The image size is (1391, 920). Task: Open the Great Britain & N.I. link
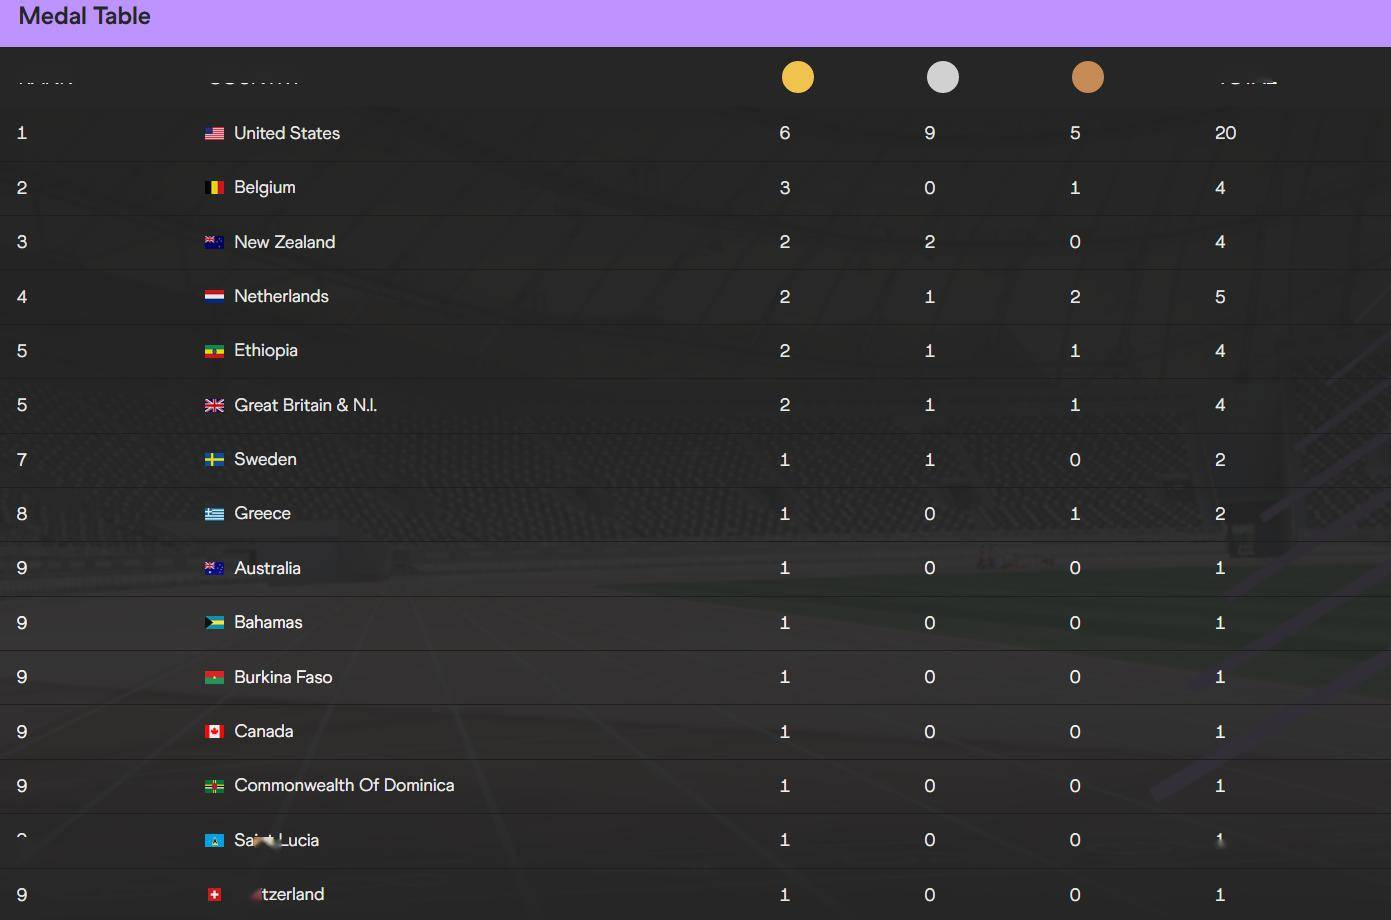(x=305, y=405)
